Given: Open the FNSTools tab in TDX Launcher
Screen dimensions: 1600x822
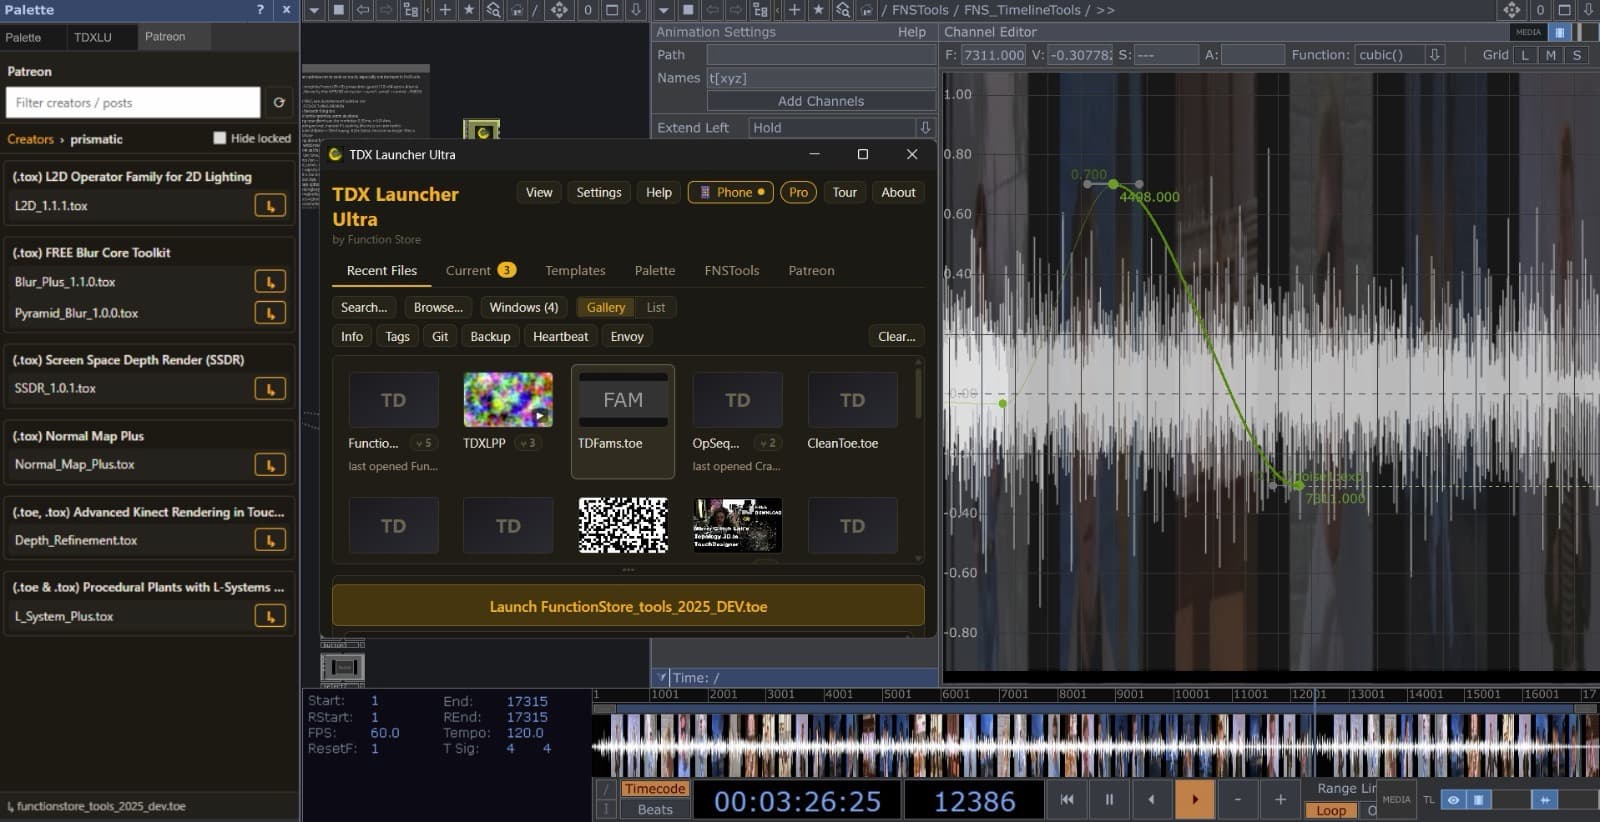Looking at the screenshot, I should pos(731,270).
